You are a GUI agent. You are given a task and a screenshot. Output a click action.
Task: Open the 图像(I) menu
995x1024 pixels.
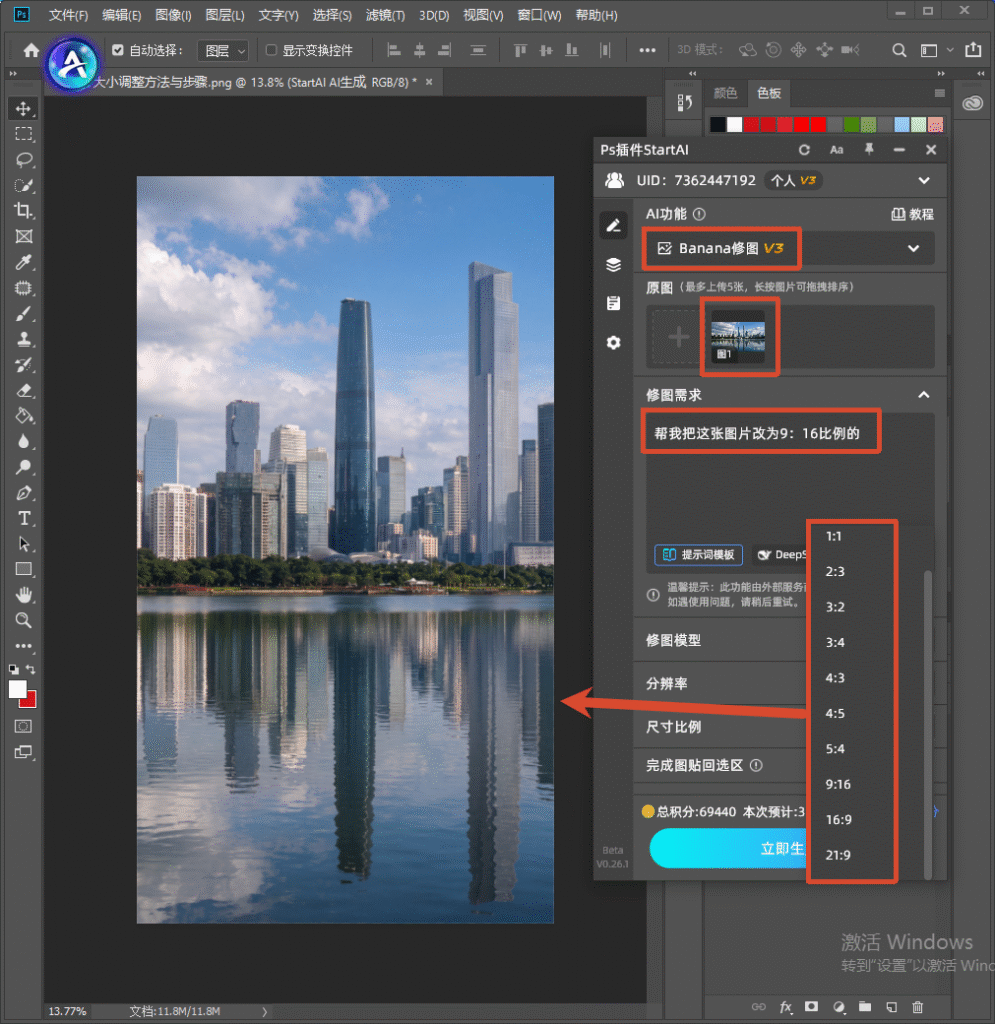(173, 15)
